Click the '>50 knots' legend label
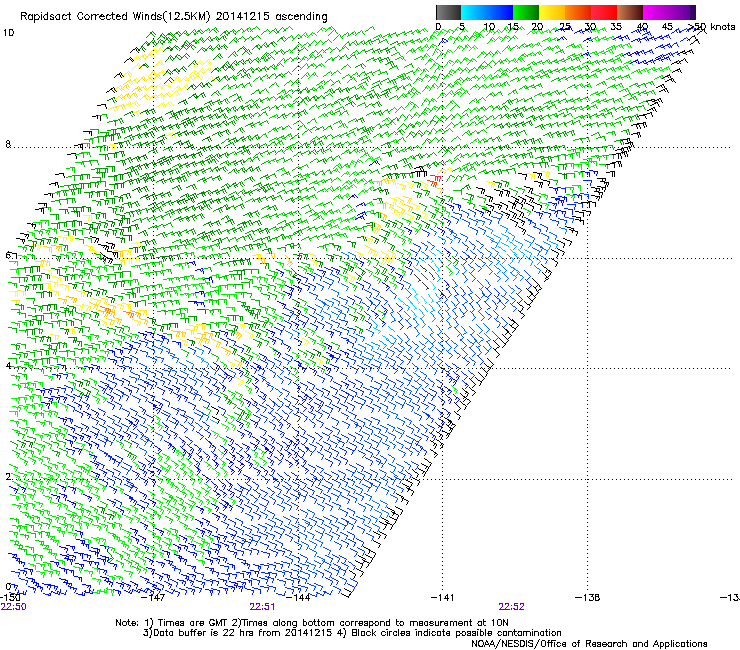Image resolution: width=740 pixels, height=650 pixels. tap(711, 27)
